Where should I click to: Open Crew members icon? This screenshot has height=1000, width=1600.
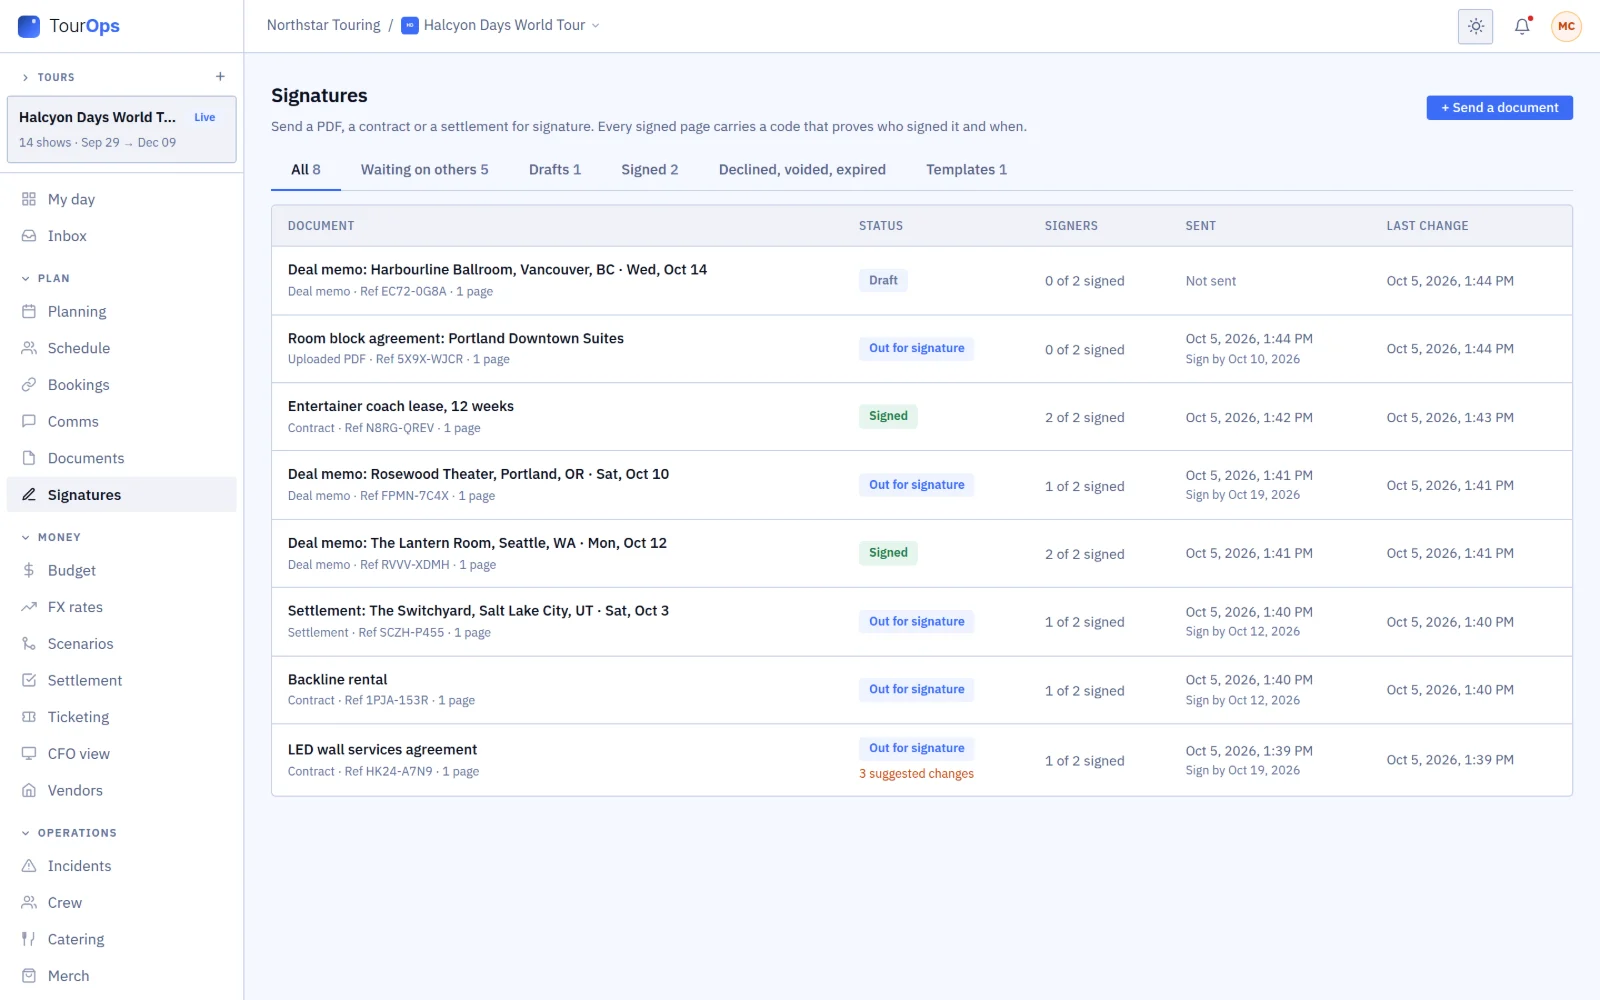(x=29, y=903)
